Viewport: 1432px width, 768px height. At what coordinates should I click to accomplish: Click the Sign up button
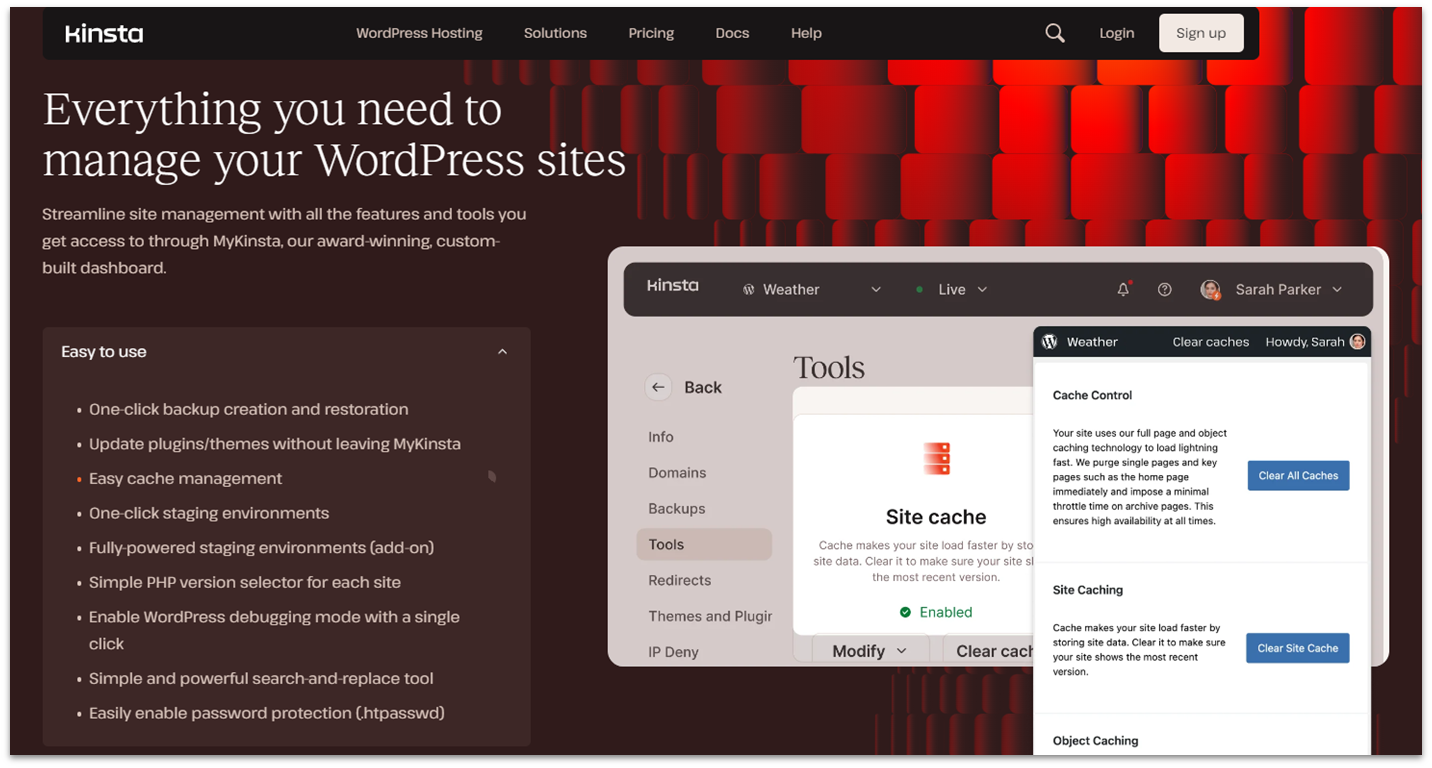[x=1201, y=33]
